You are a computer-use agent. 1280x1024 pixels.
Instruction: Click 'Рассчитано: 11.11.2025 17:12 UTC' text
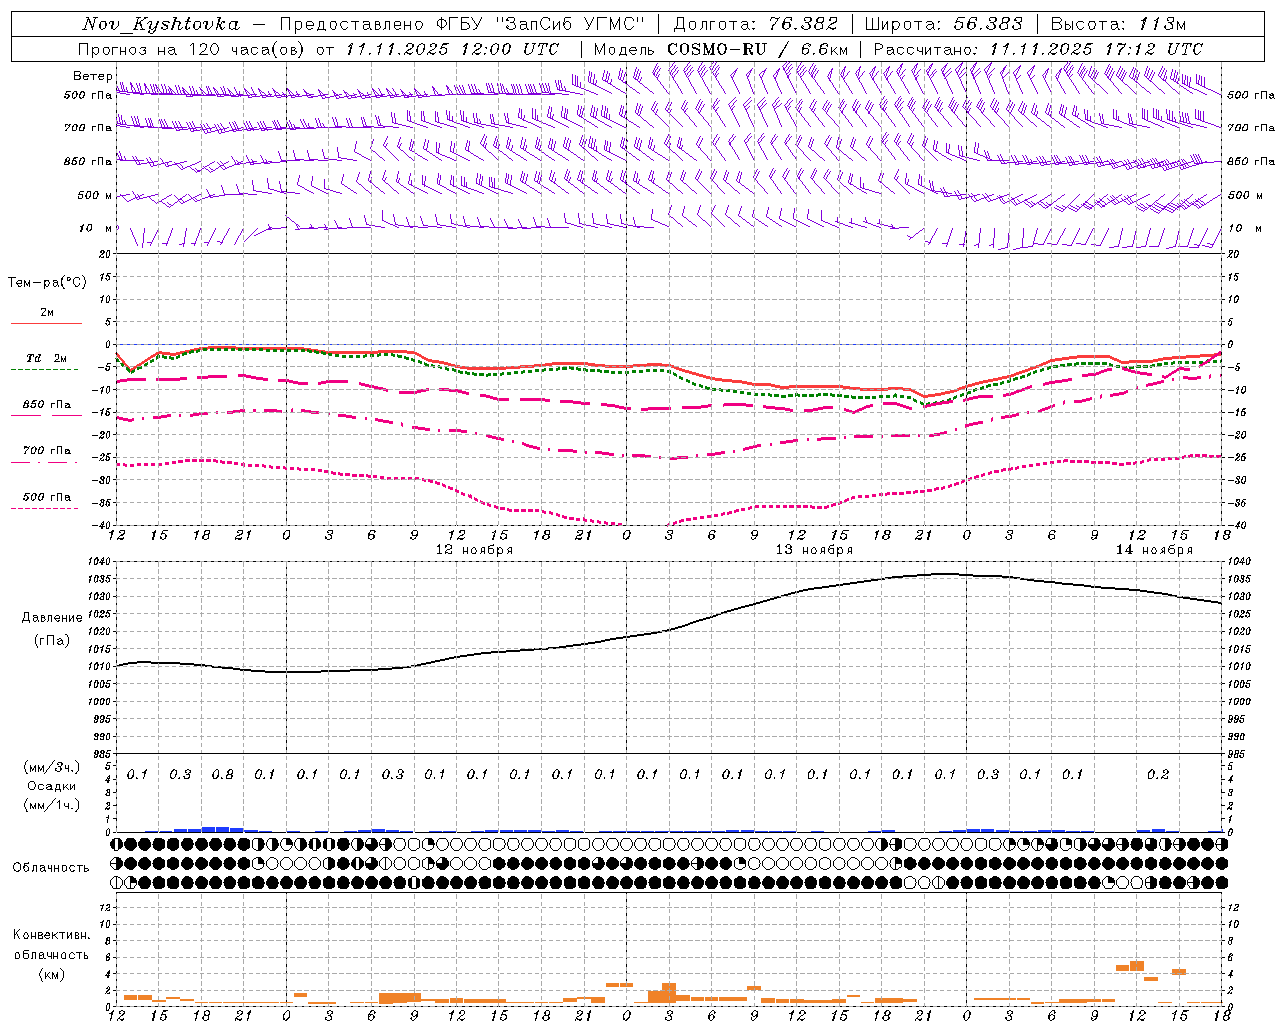[1038, 49]
